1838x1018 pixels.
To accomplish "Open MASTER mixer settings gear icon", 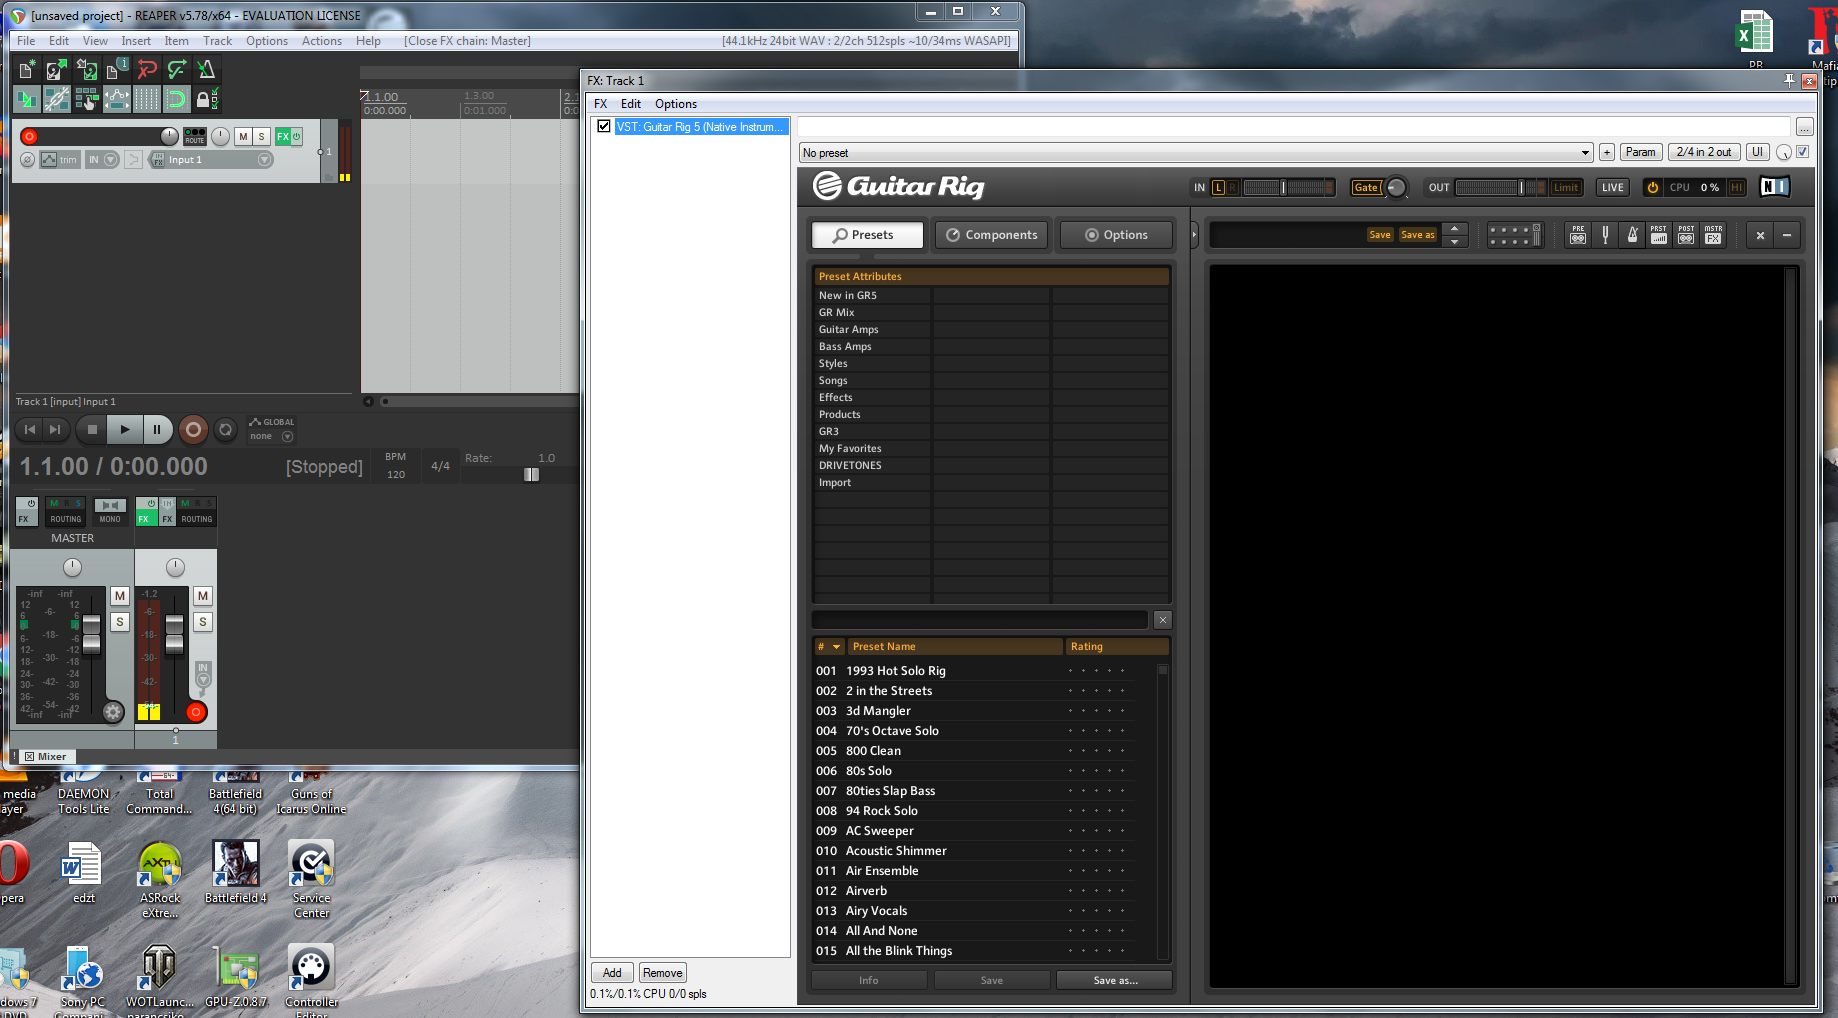I will (113, 712).
